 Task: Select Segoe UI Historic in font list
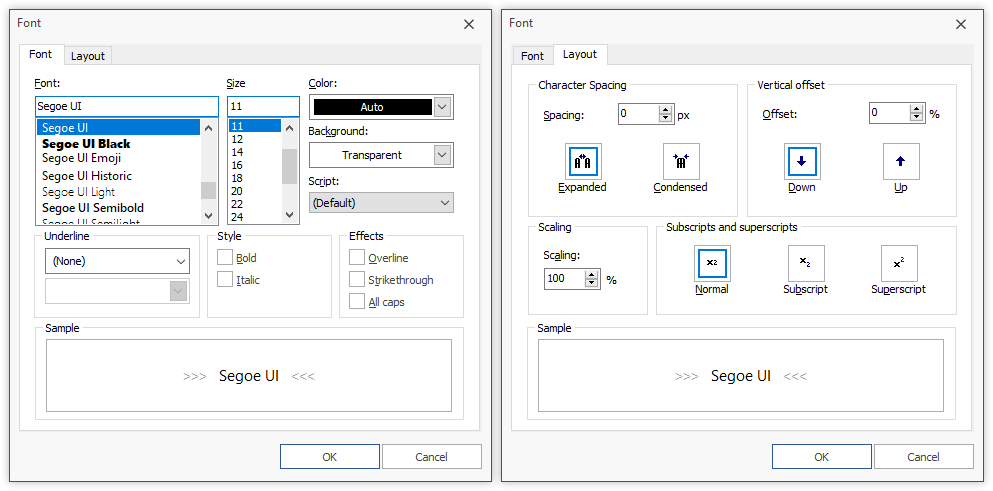(118, 175)
